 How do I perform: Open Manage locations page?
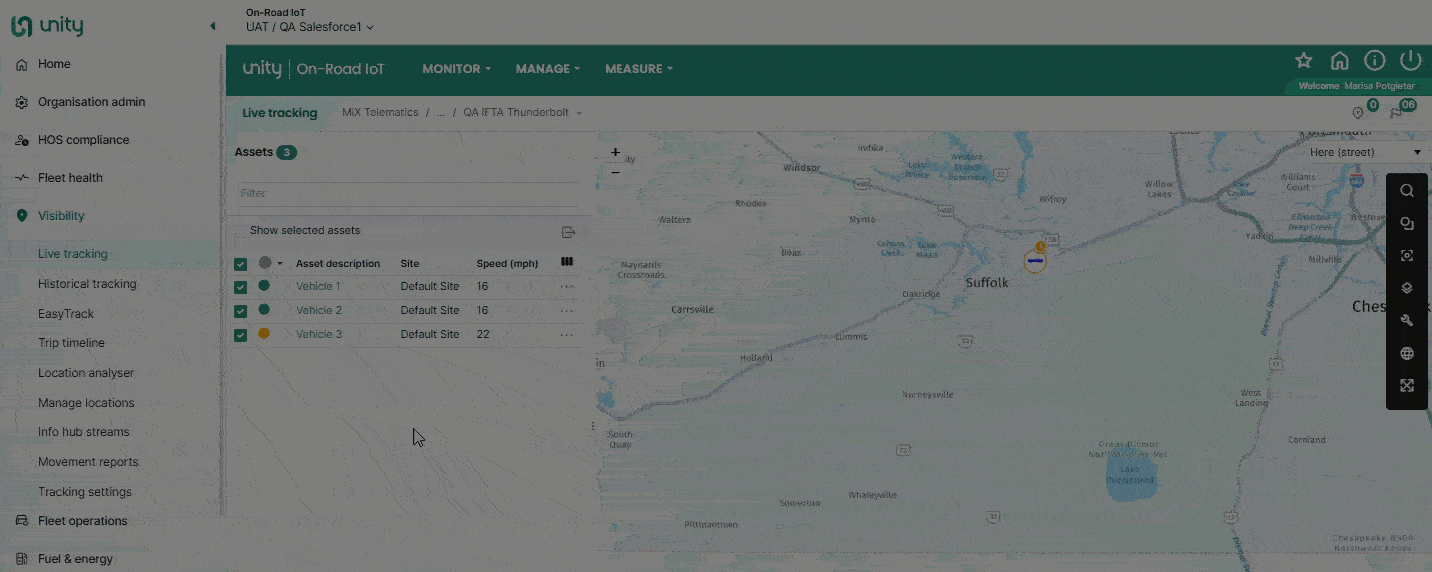click(x=86, y=403)
